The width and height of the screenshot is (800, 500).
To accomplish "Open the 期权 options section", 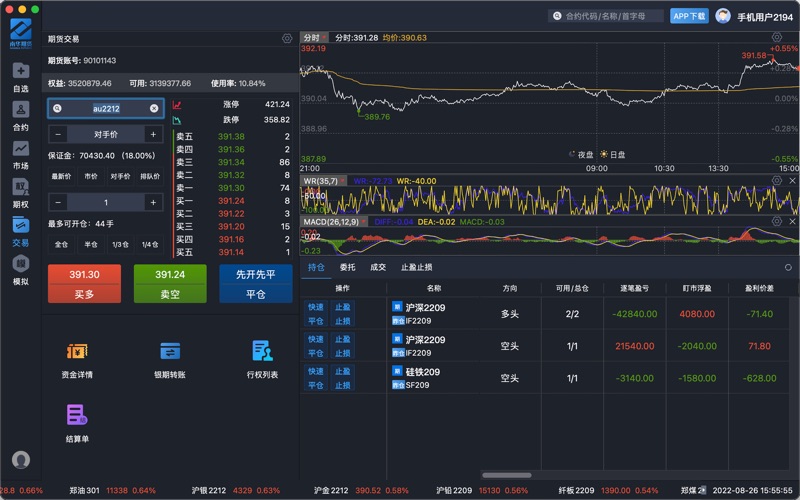I will [x=20, y=192].
